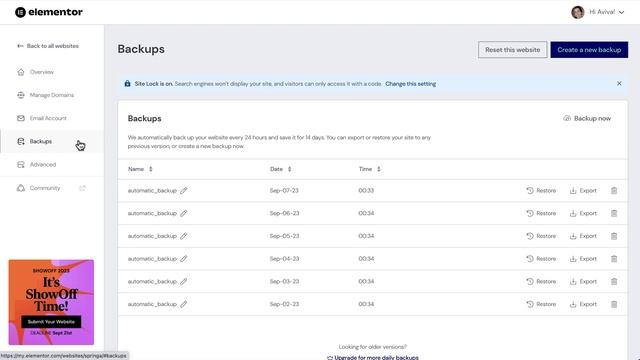The height and width of the screenshot is (360, 640).
Task: Click Upgrade for more daily backups link
Action: (373, 357)
